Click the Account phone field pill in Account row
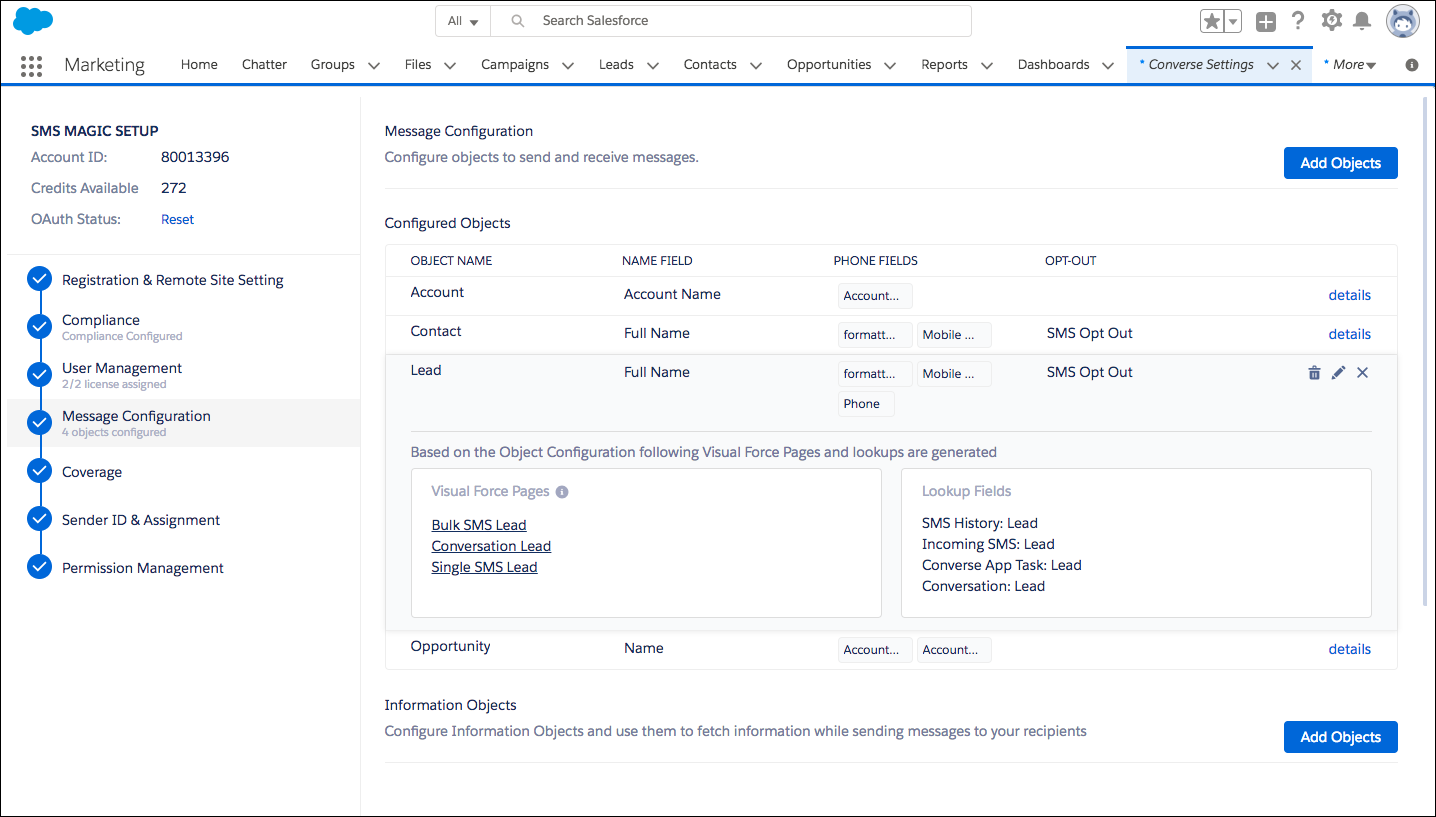Image resolution: width=1436 pixels, height=817 pixels. click(875, 296)
